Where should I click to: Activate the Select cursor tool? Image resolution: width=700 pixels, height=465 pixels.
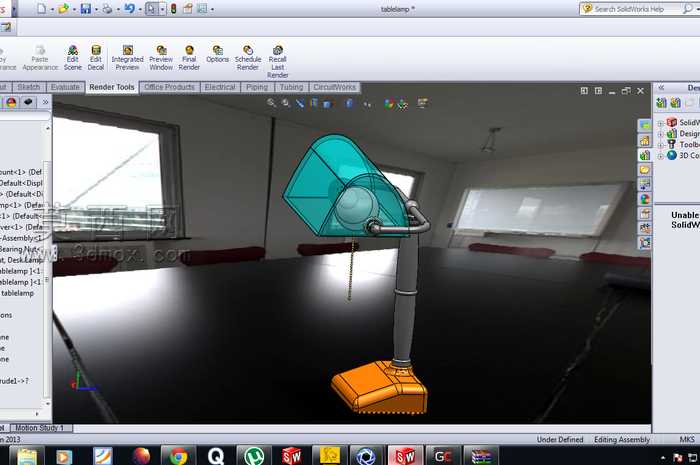[x=151, y=8]
